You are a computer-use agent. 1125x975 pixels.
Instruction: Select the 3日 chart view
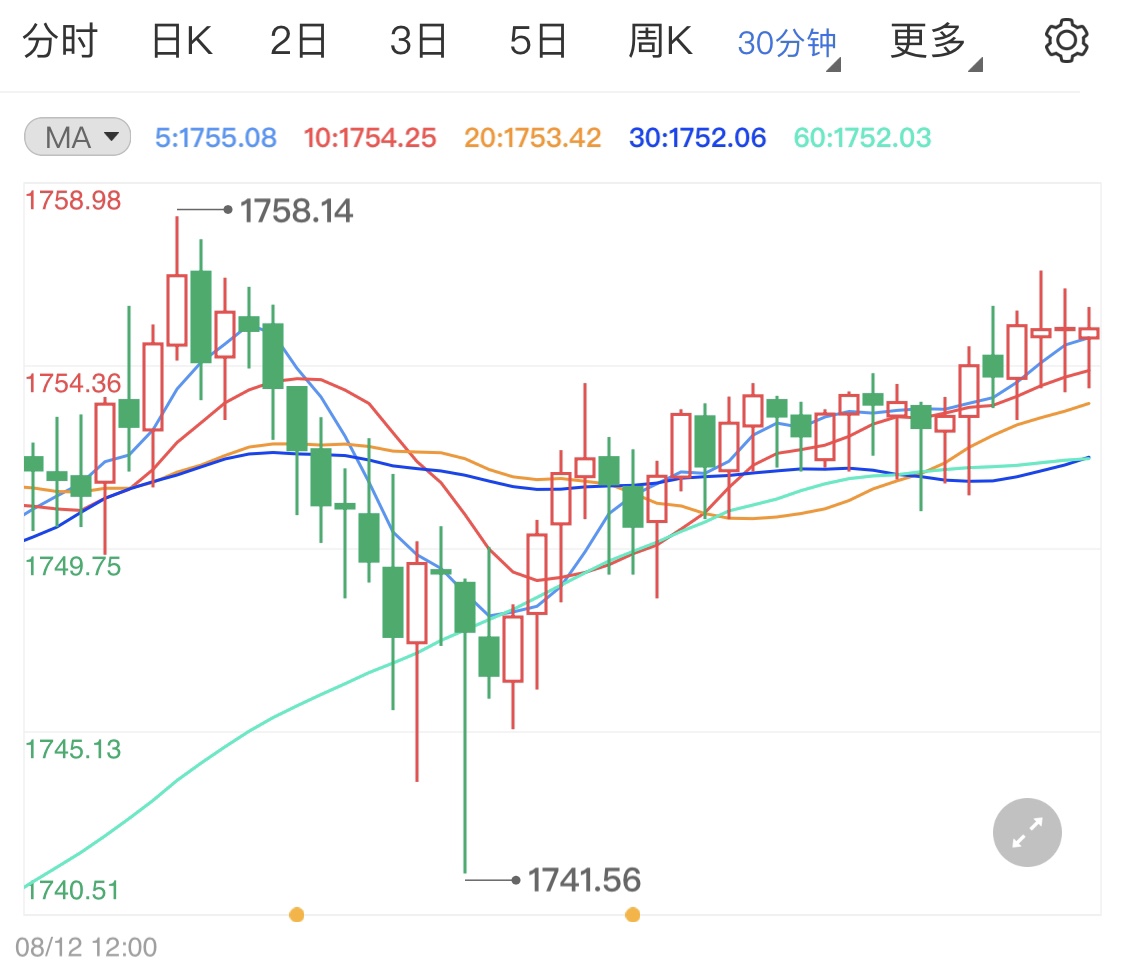point(418,40)
